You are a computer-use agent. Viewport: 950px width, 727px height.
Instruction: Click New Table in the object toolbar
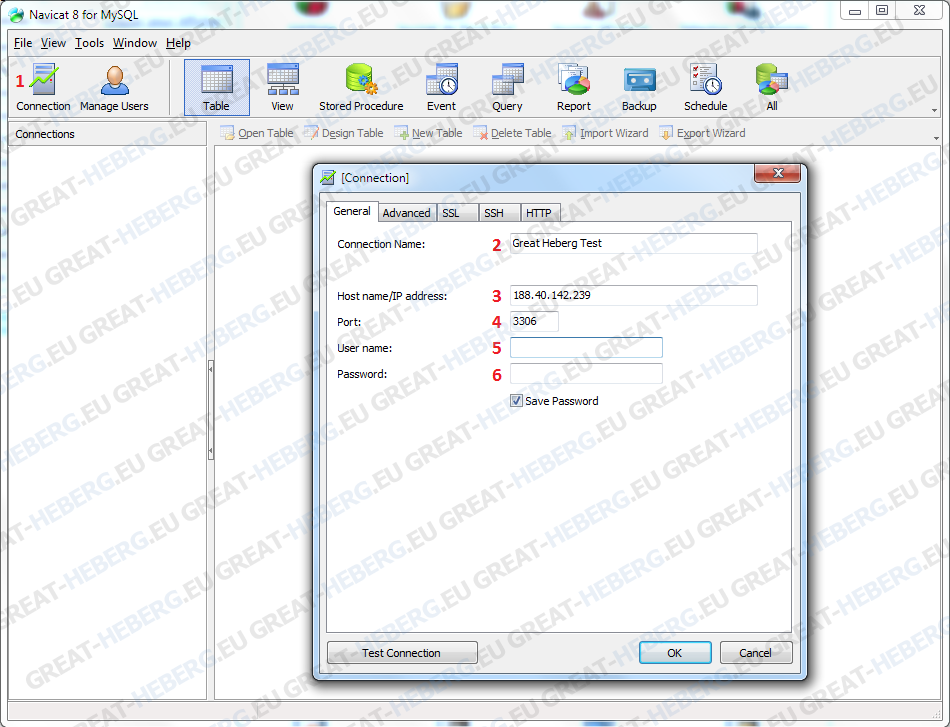click(x=428, y=133)
